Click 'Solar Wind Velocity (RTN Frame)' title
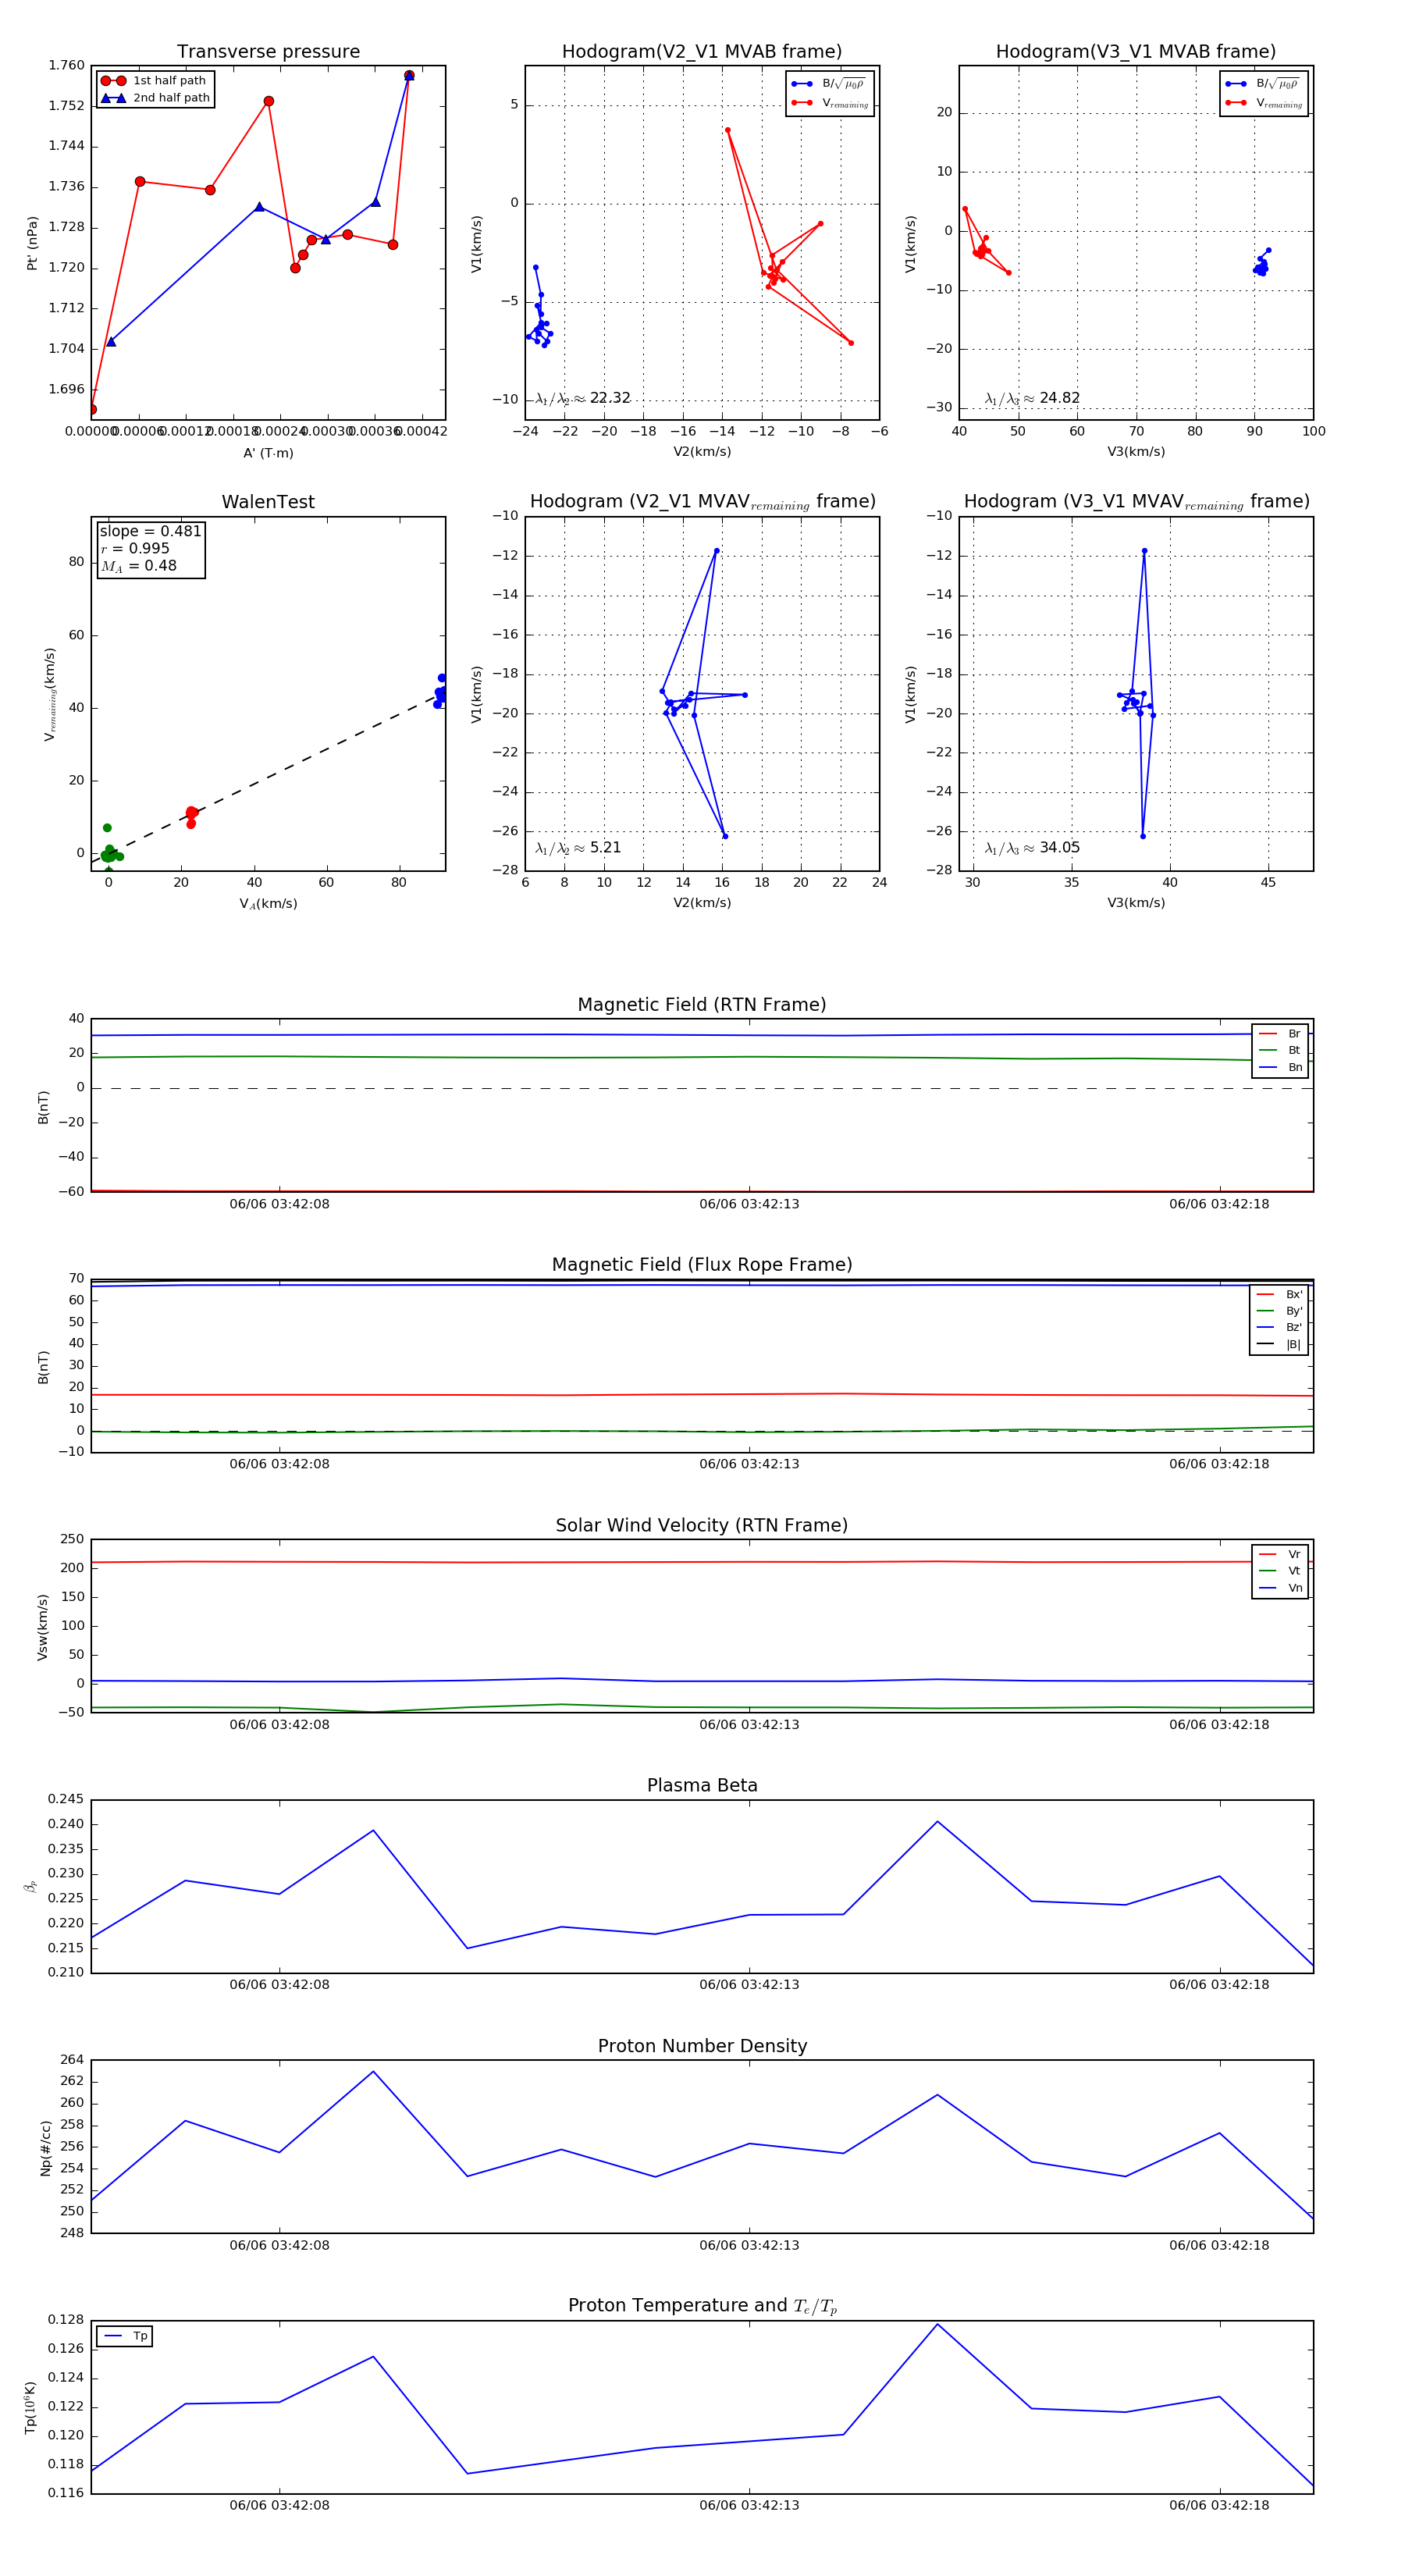The width and height of the screenshot is (1405, 2576). tap(702, 1525)
